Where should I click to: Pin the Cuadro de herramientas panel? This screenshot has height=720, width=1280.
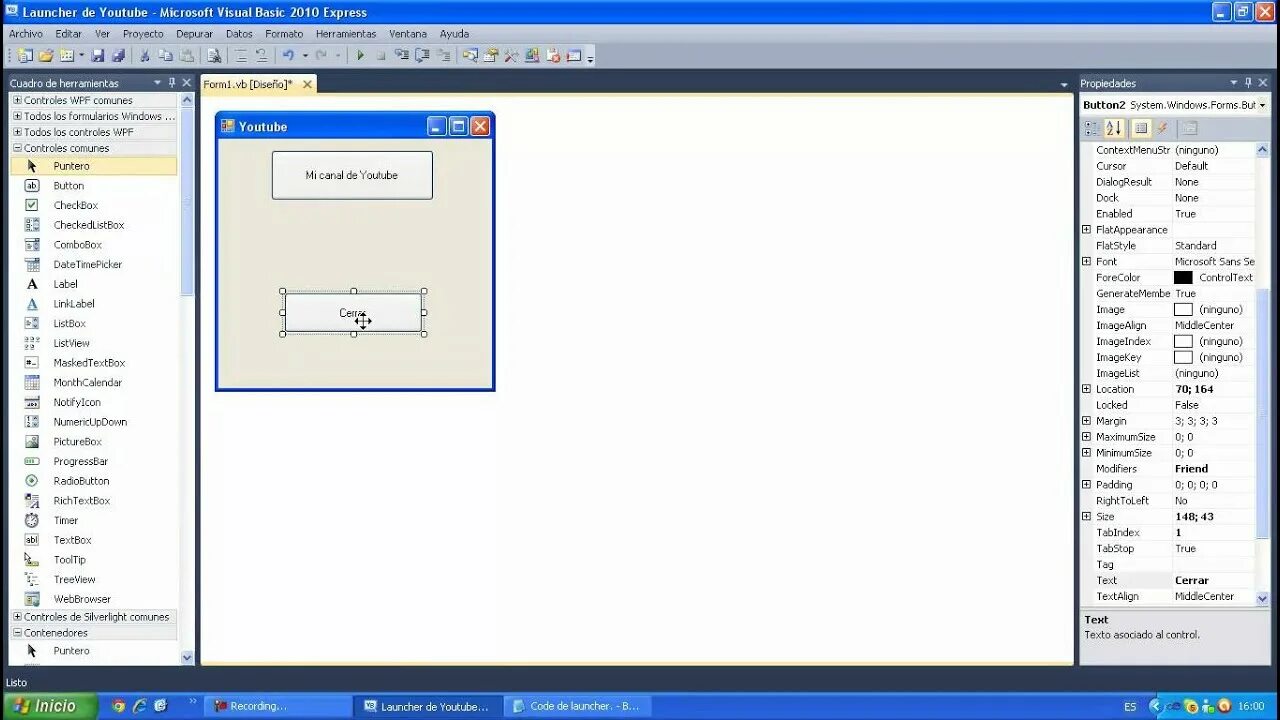click(172, 83)
